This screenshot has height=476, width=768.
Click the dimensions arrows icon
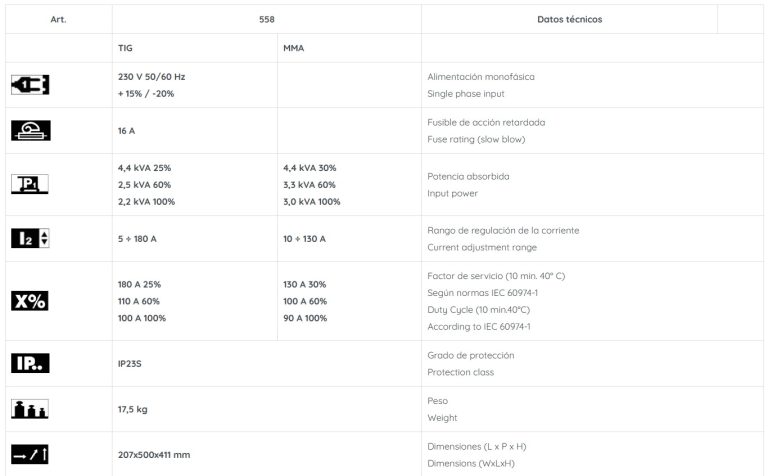[x=30, y=454]
